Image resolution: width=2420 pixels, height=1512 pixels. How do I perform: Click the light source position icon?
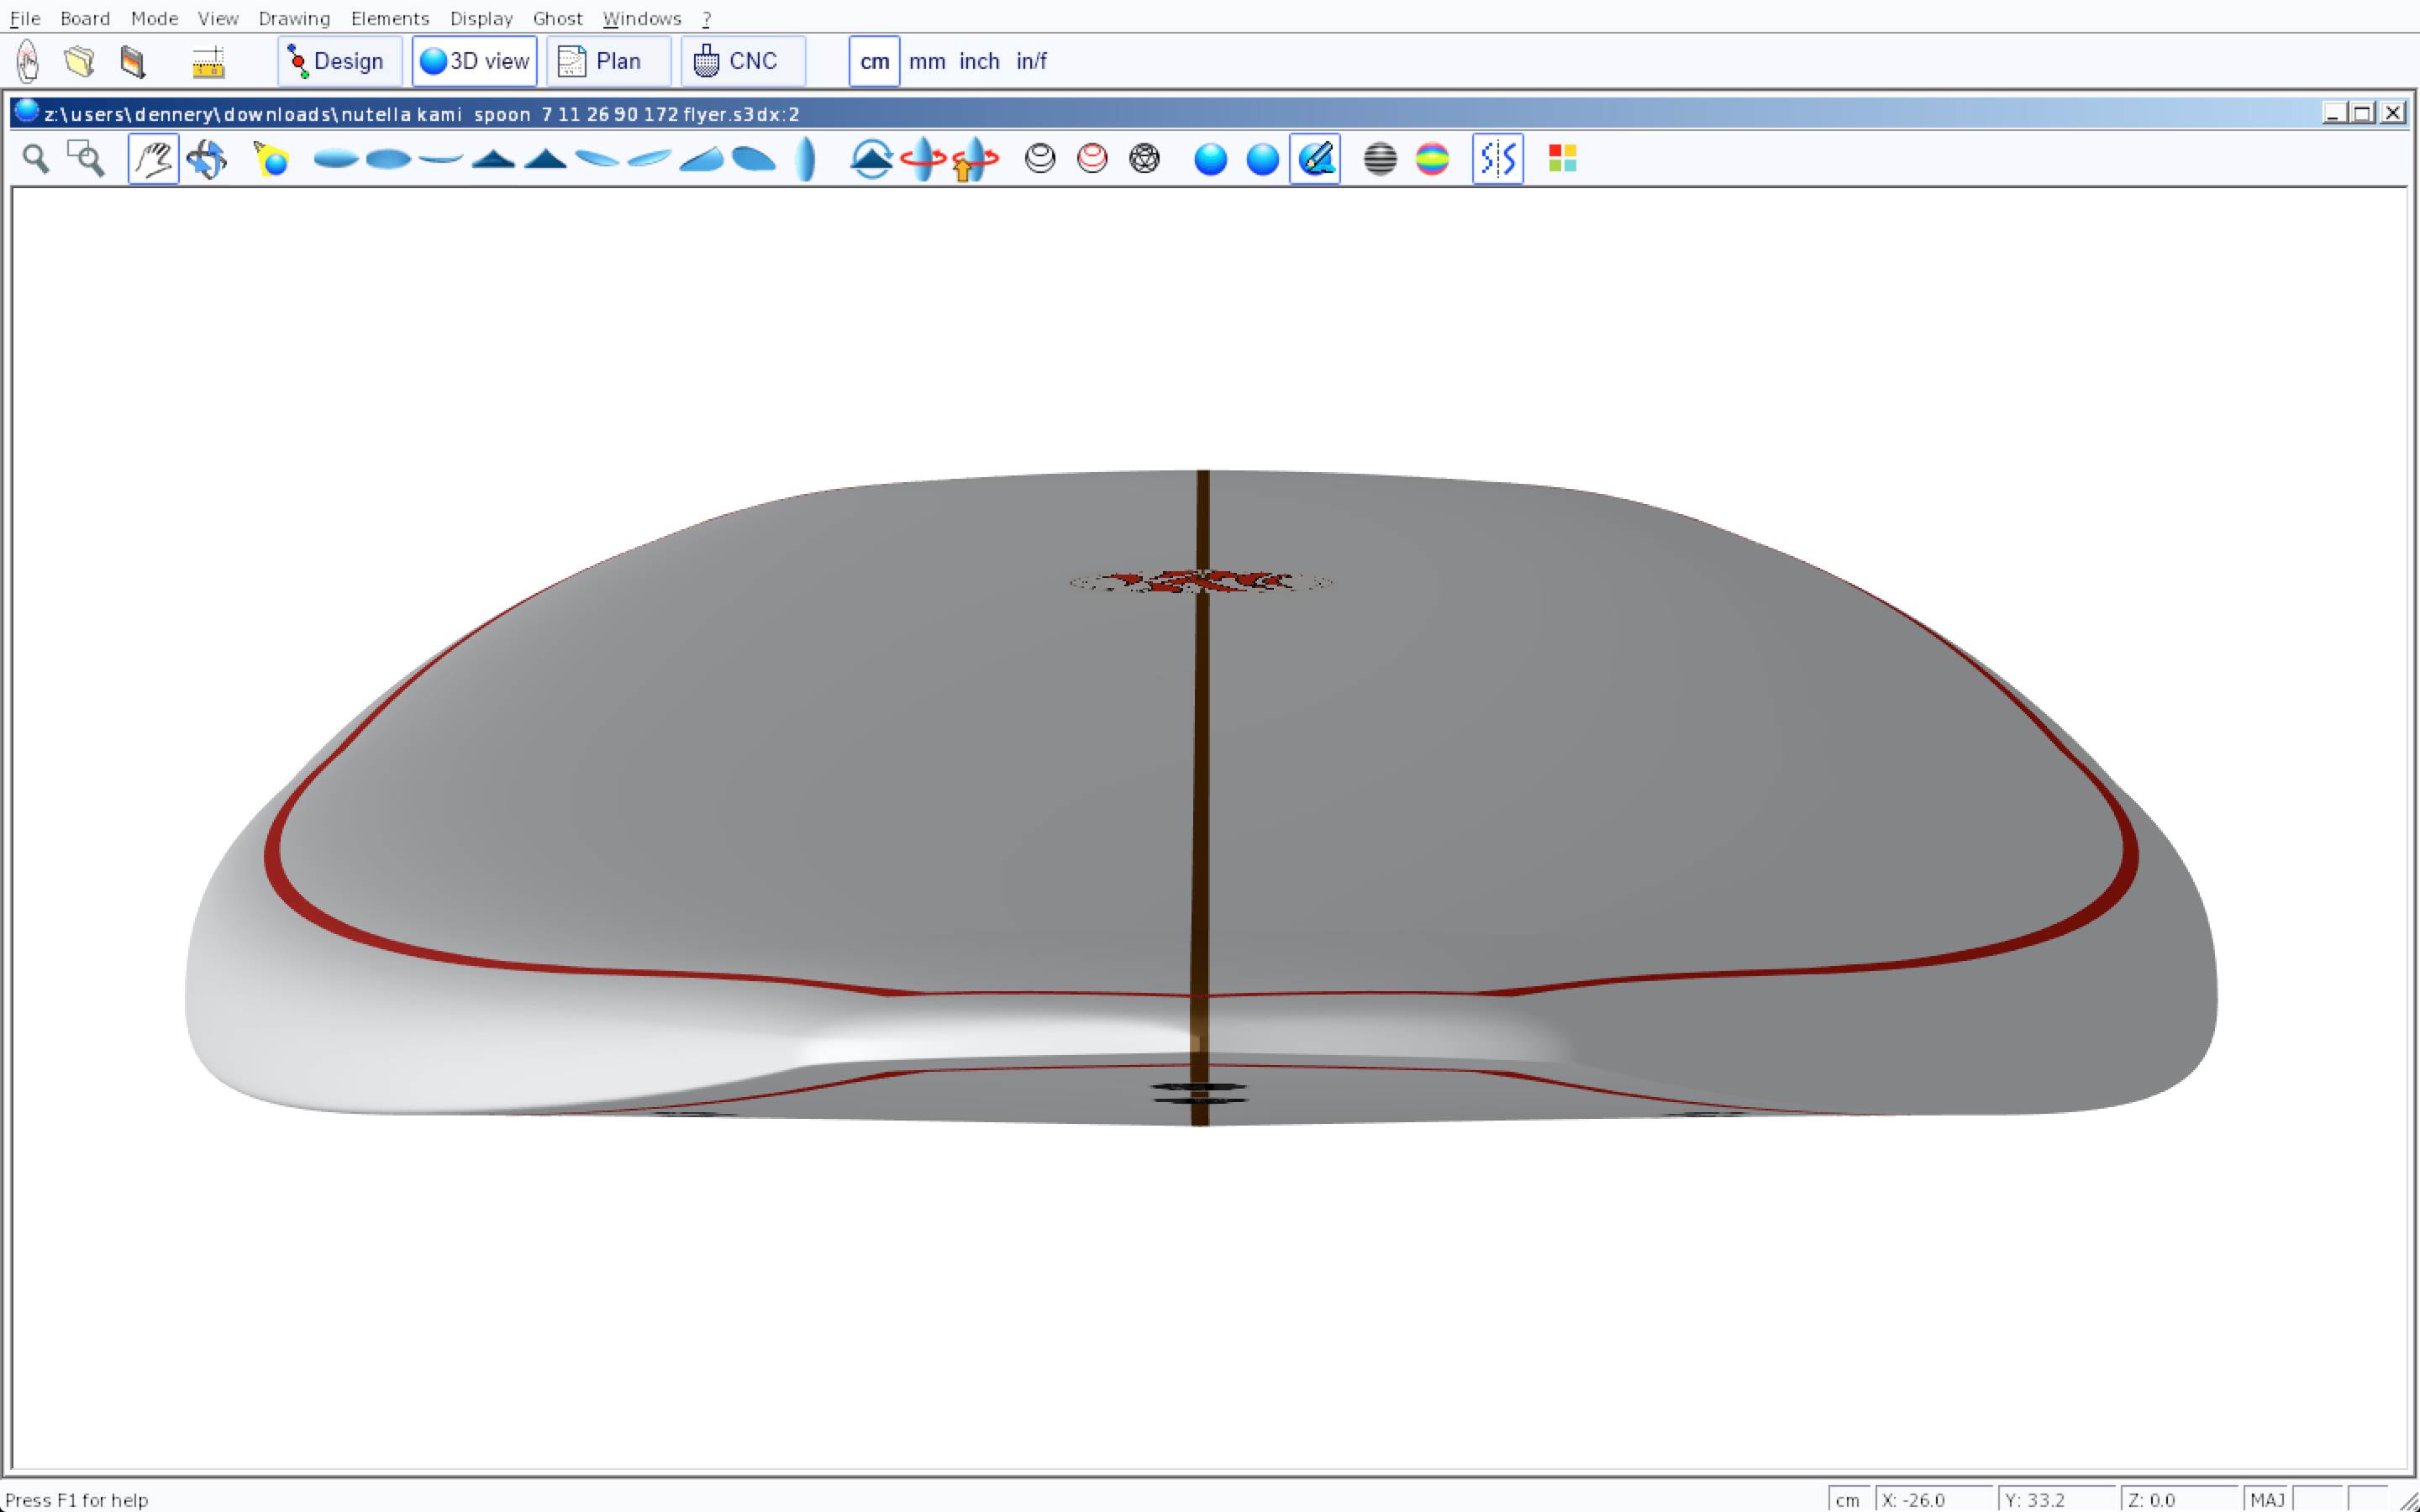pos(271,159)
